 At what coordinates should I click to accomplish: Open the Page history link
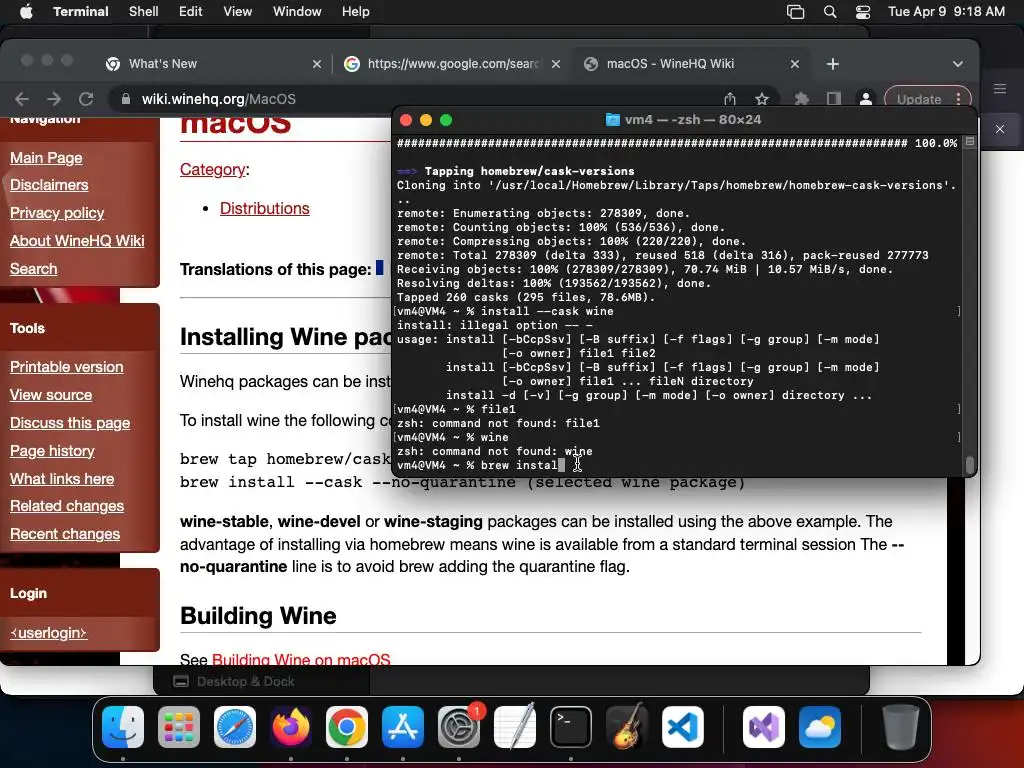(x=52, y=451)
